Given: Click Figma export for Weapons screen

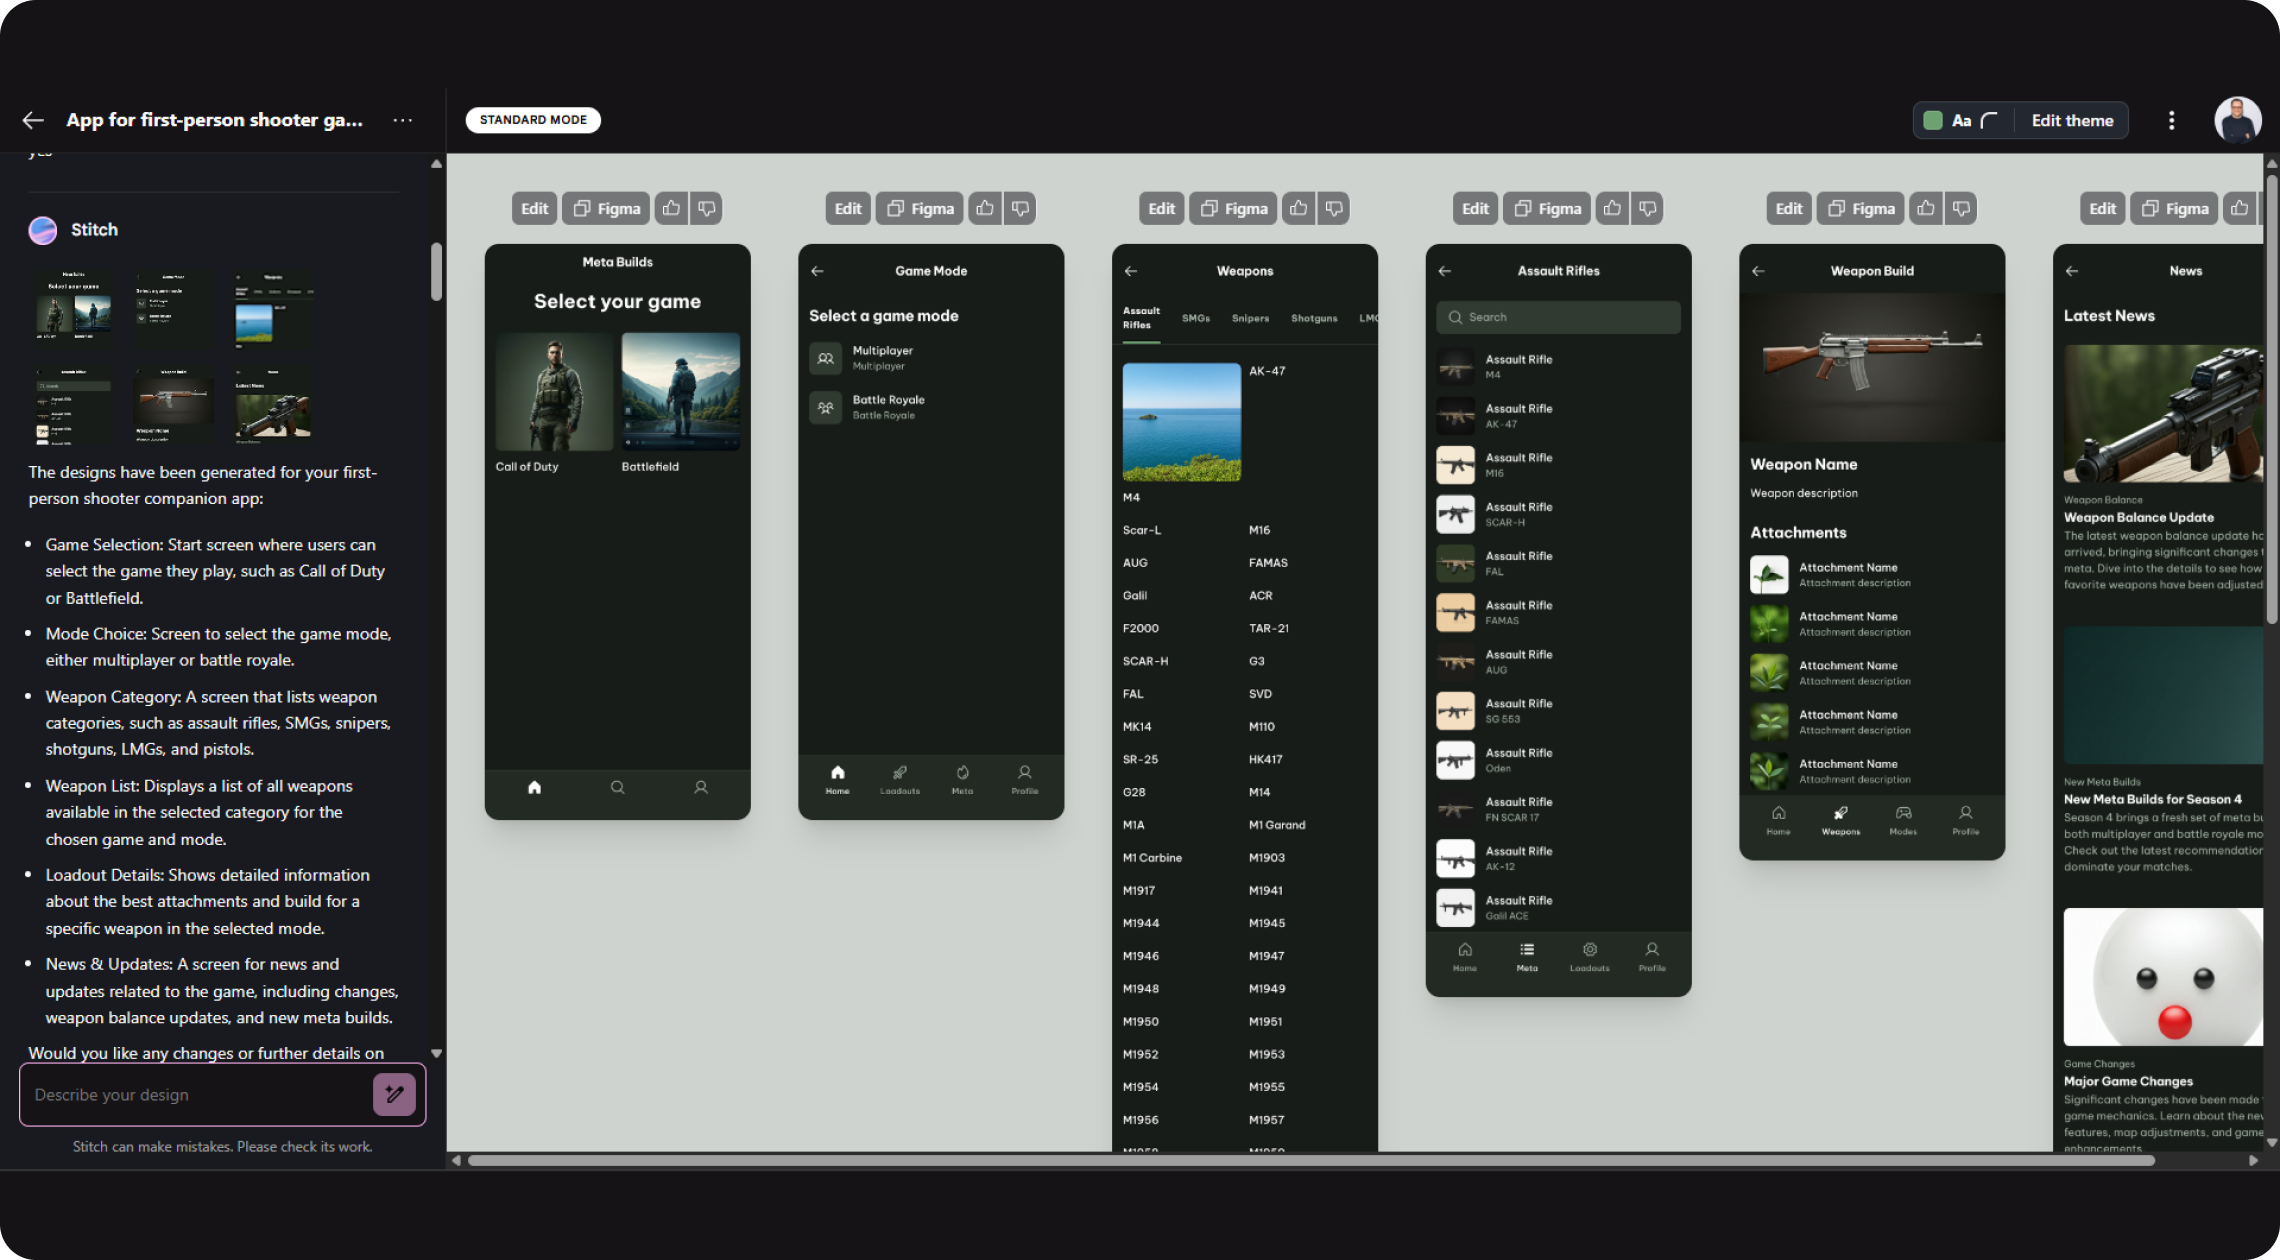Looking at the screenshot, I should (x=1233, y=208).
